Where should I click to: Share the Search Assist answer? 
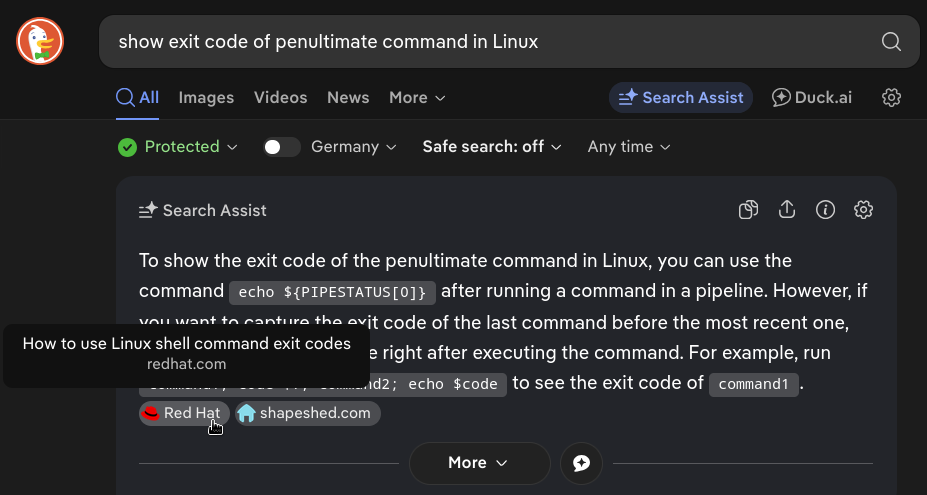[x=787, y=210]
